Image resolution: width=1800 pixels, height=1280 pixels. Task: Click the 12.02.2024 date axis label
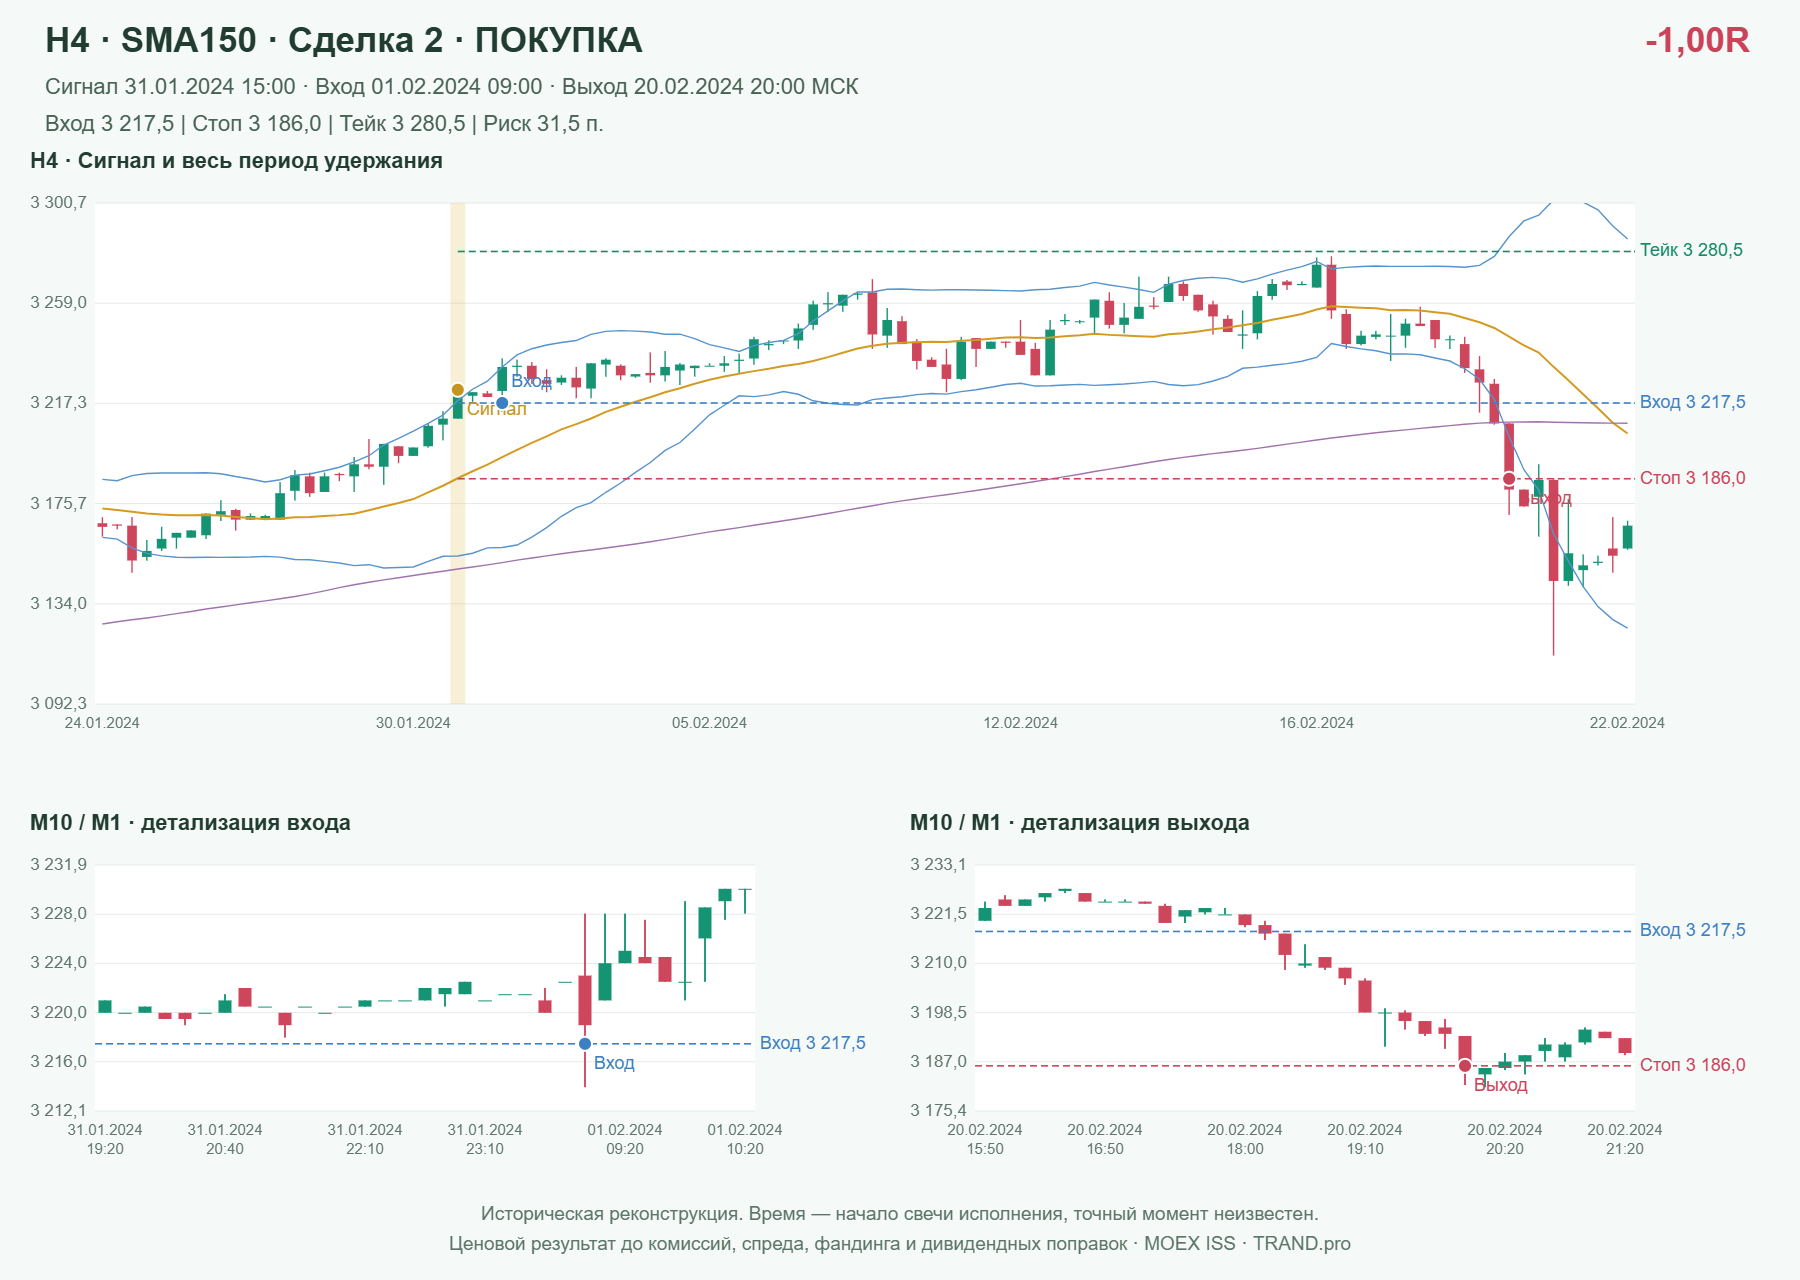[x=1020, y=723]
